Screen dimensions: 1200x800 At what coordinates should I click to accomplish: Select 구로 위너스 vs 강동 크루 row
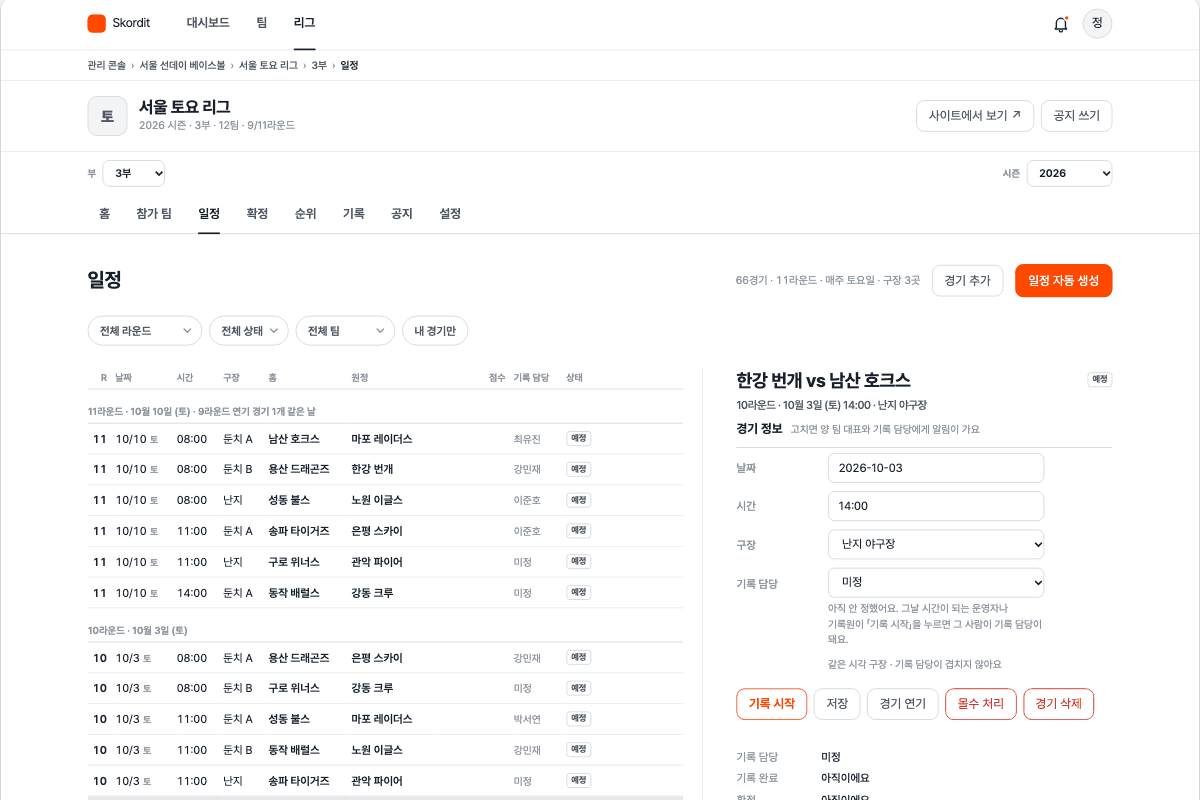coord(385,688)
